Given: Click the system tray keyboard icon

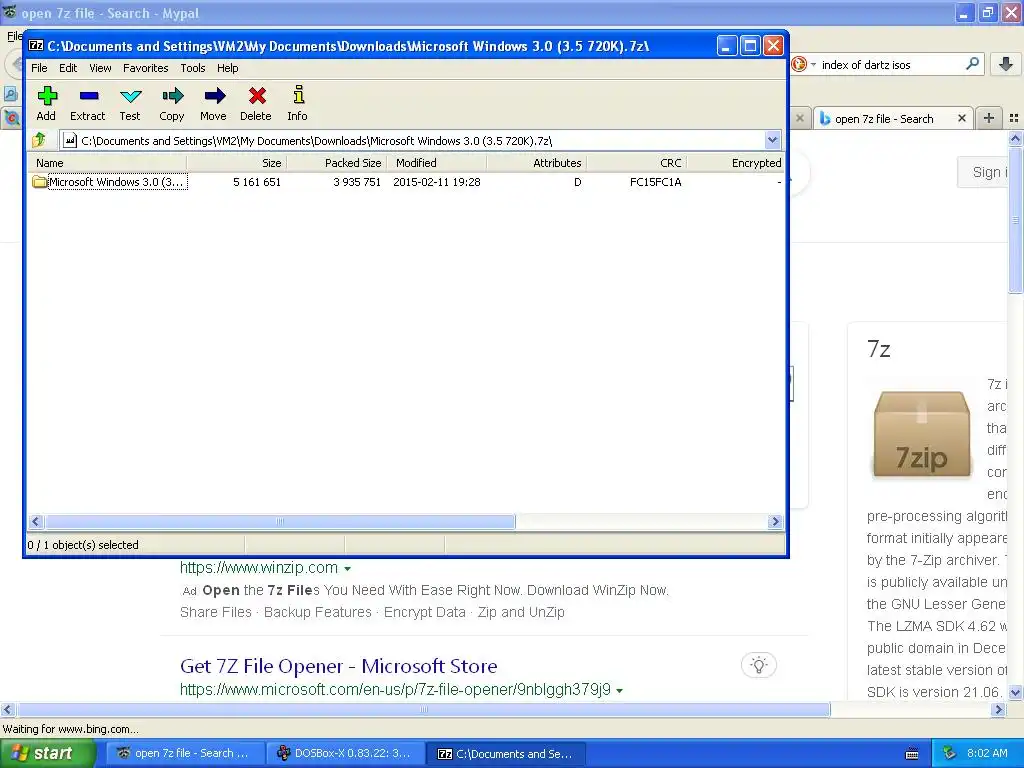Looking at the screenshot, I should point(912,754).
